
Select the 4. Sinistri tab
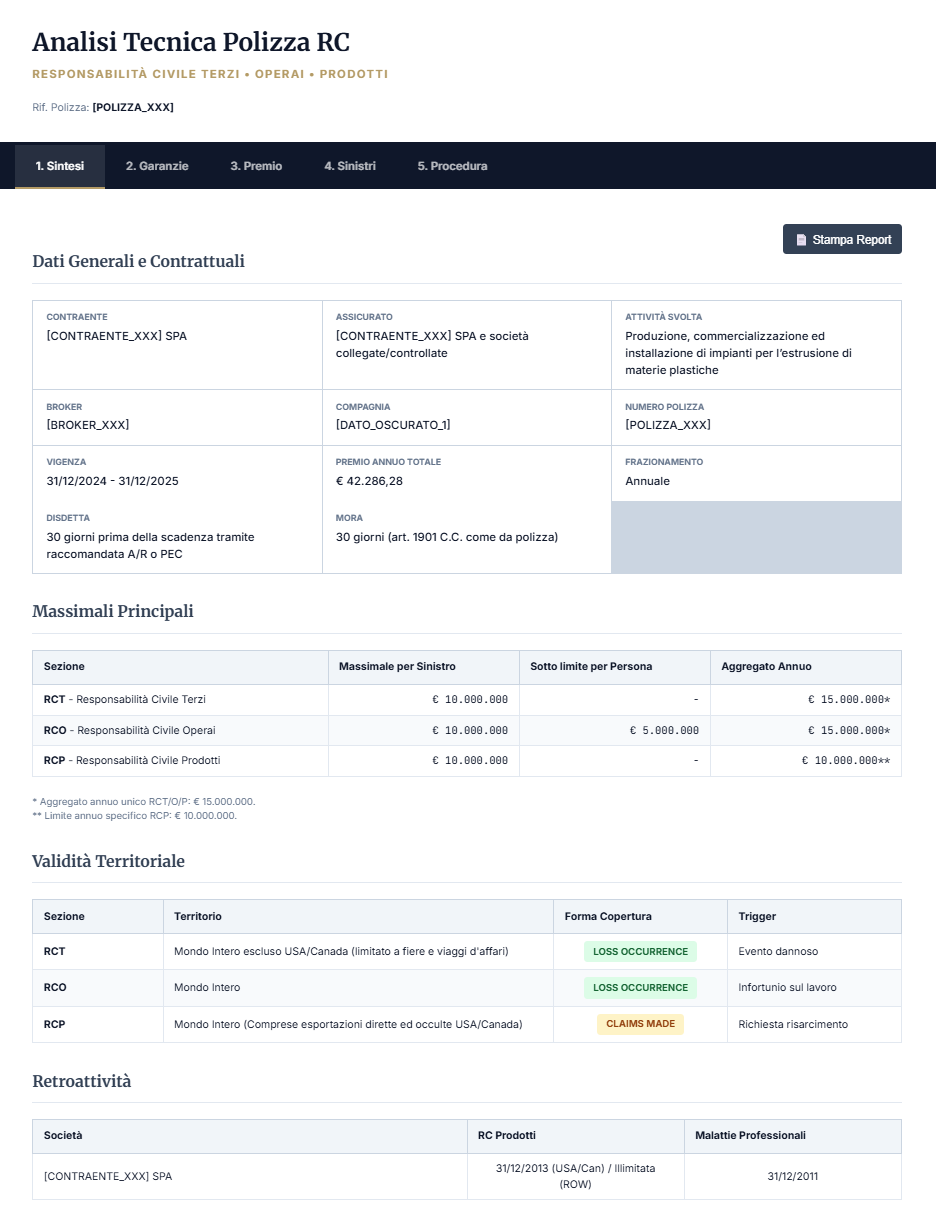pos(350,166)
